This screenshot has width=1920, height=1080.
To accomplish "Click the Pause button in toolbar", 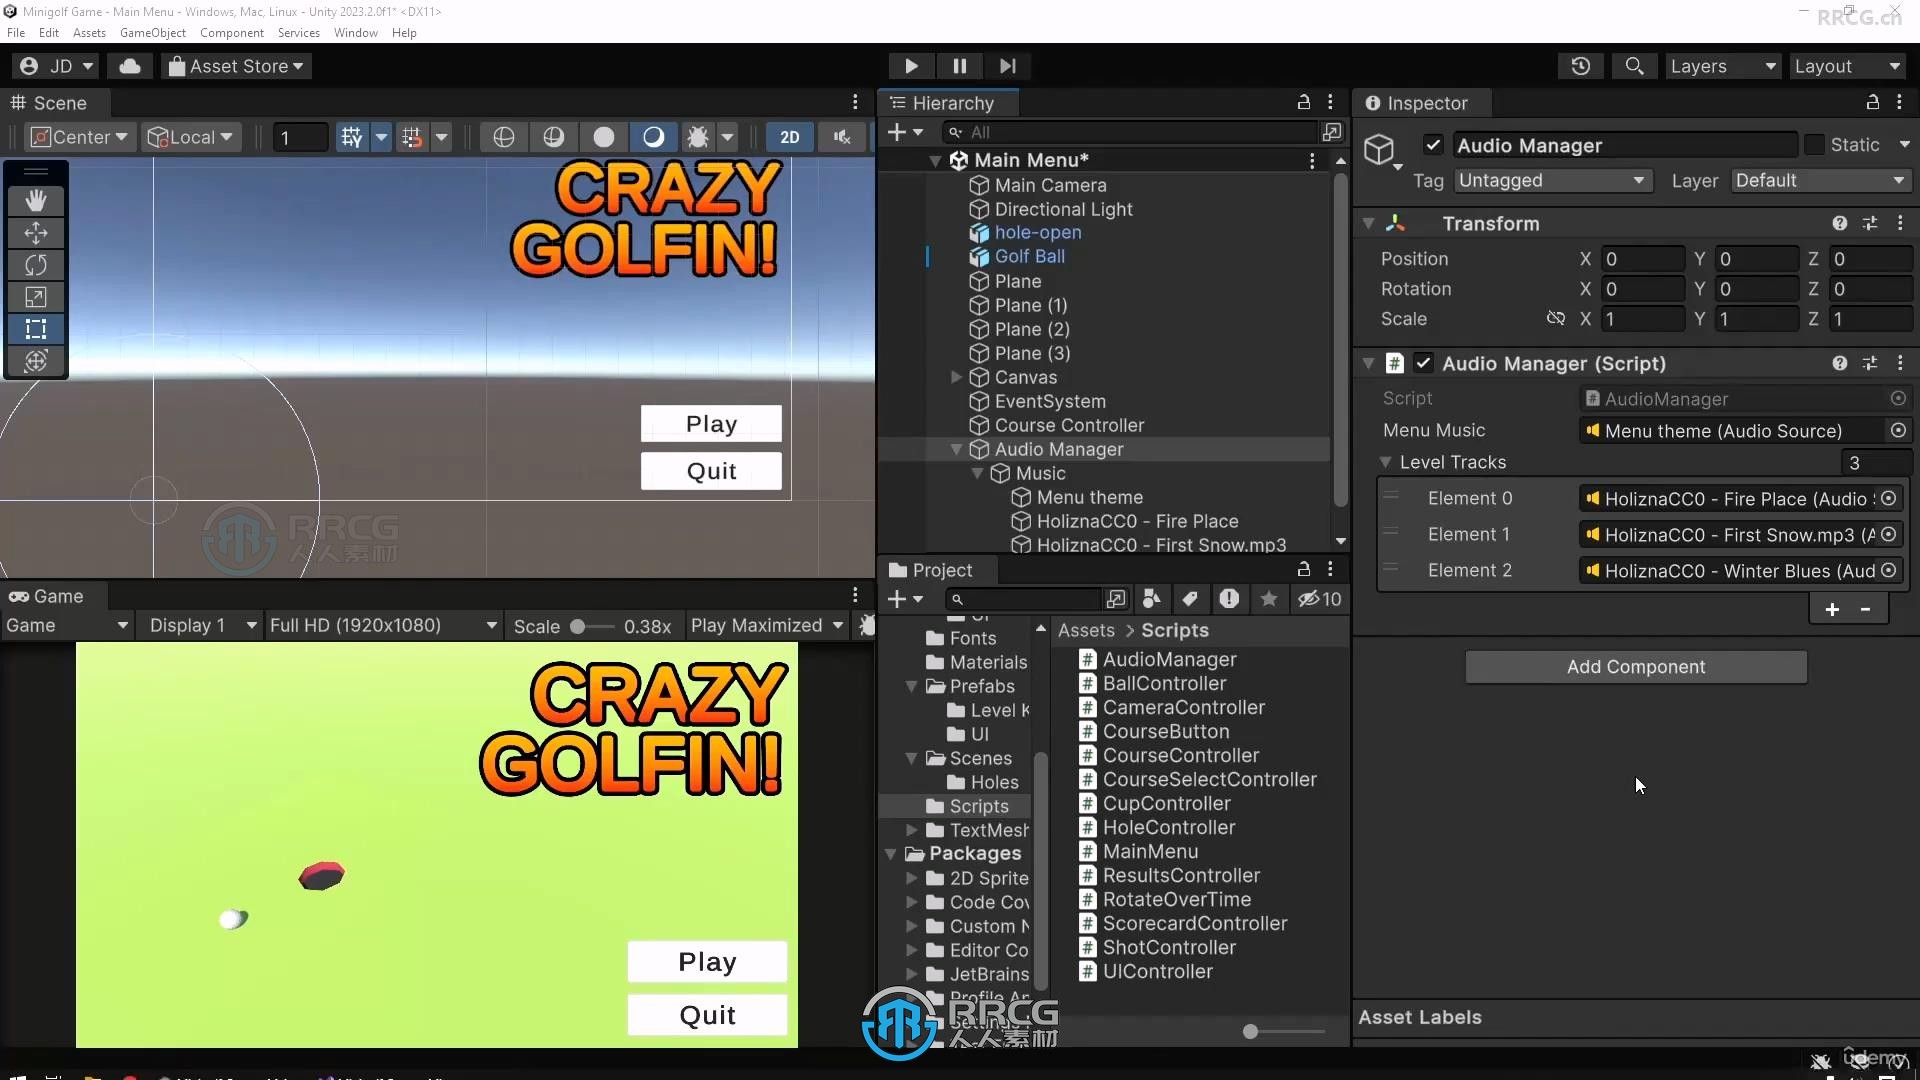I will tap(959, 66).
